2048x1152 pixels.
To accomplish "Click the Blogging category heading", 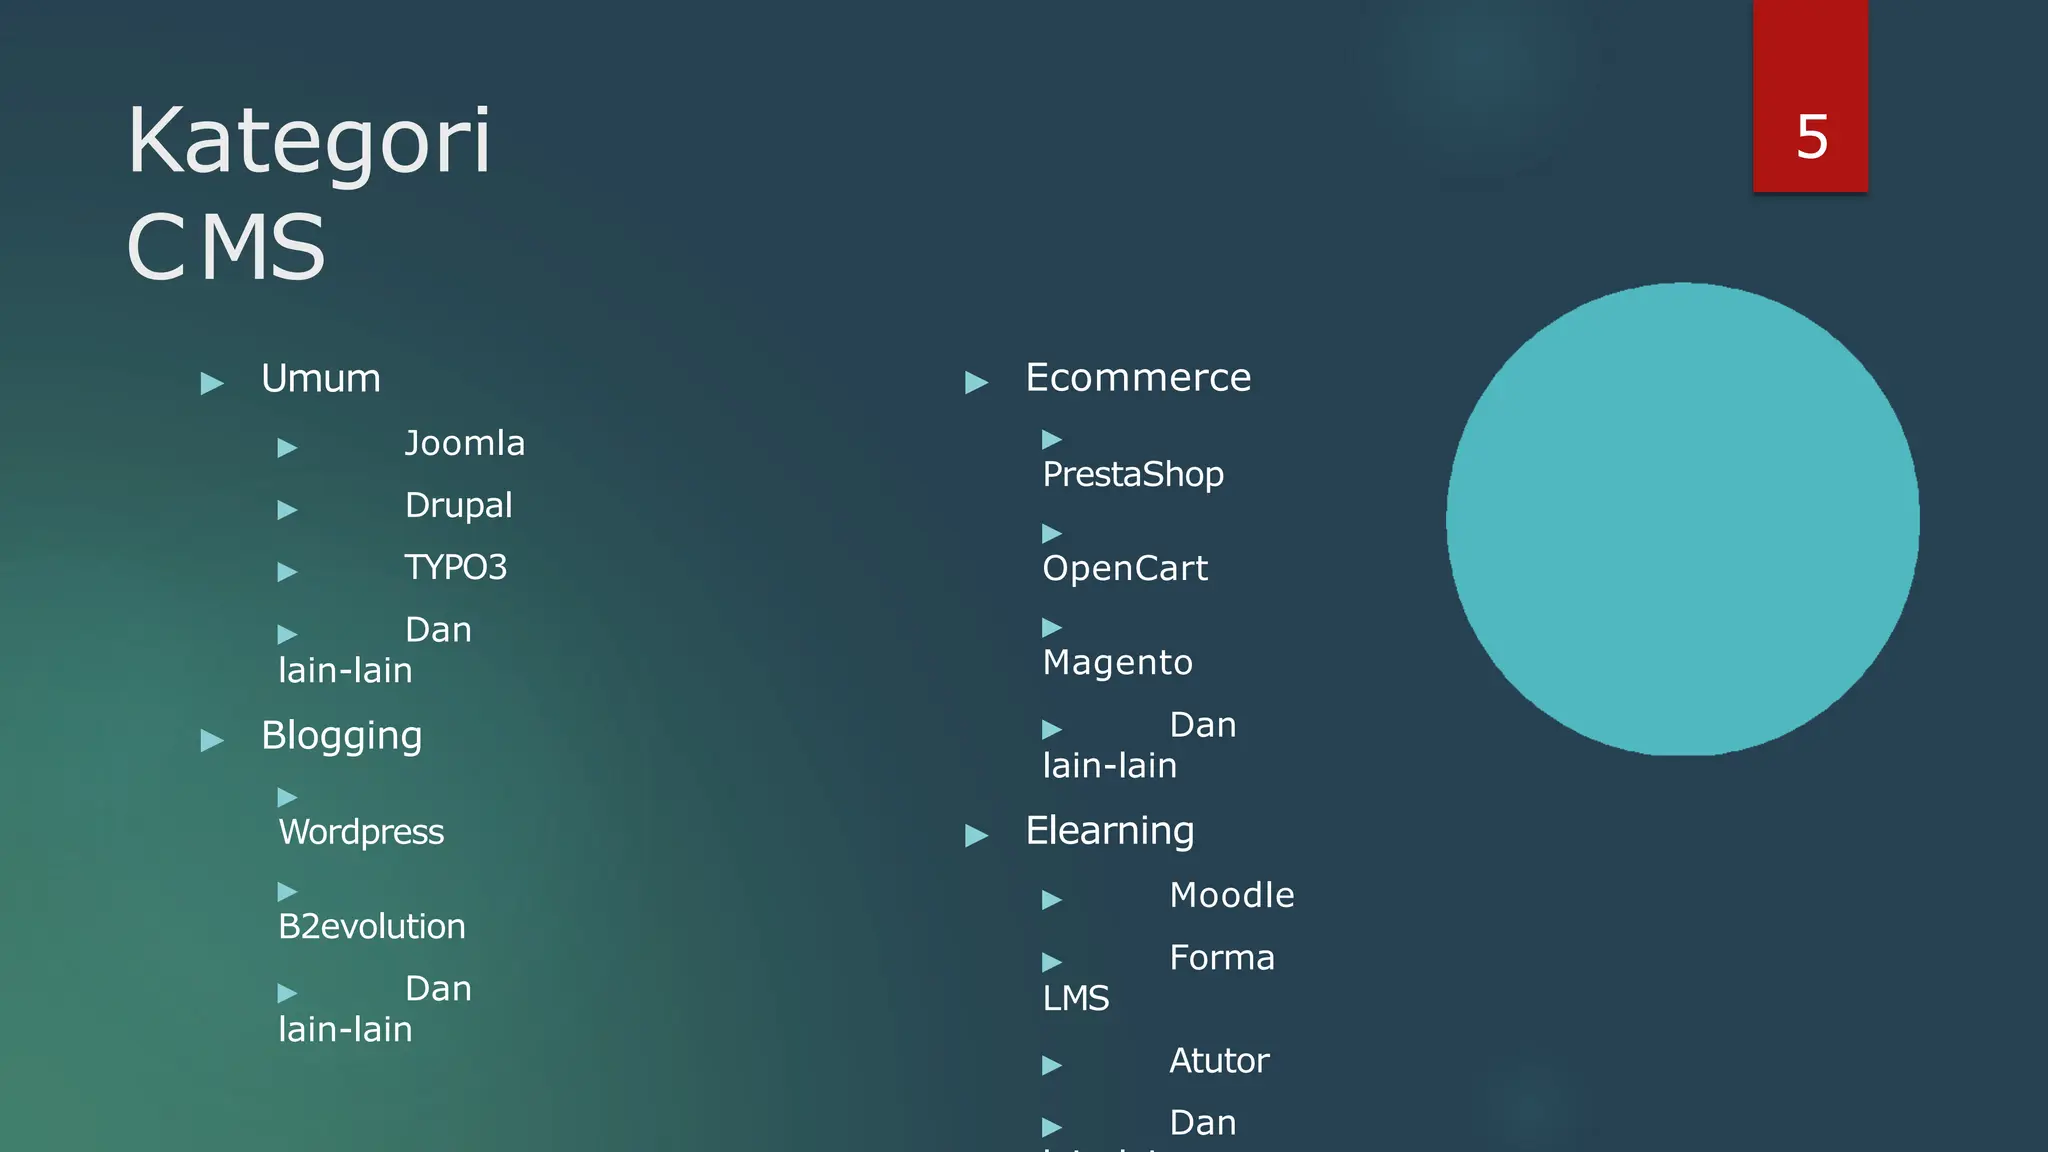I will [x=342, y=736].
